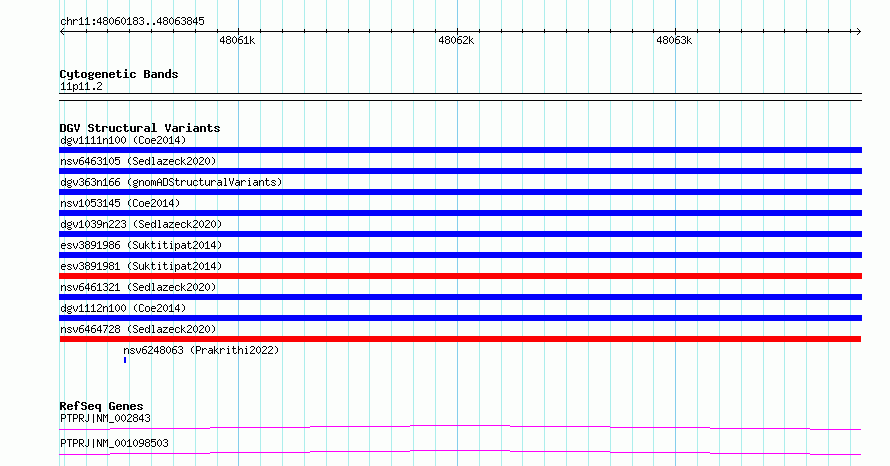Viewport: 890px width, 466px height.
Task: Select the blue bar under nsv6461321
Action: [x=460, y=297]
